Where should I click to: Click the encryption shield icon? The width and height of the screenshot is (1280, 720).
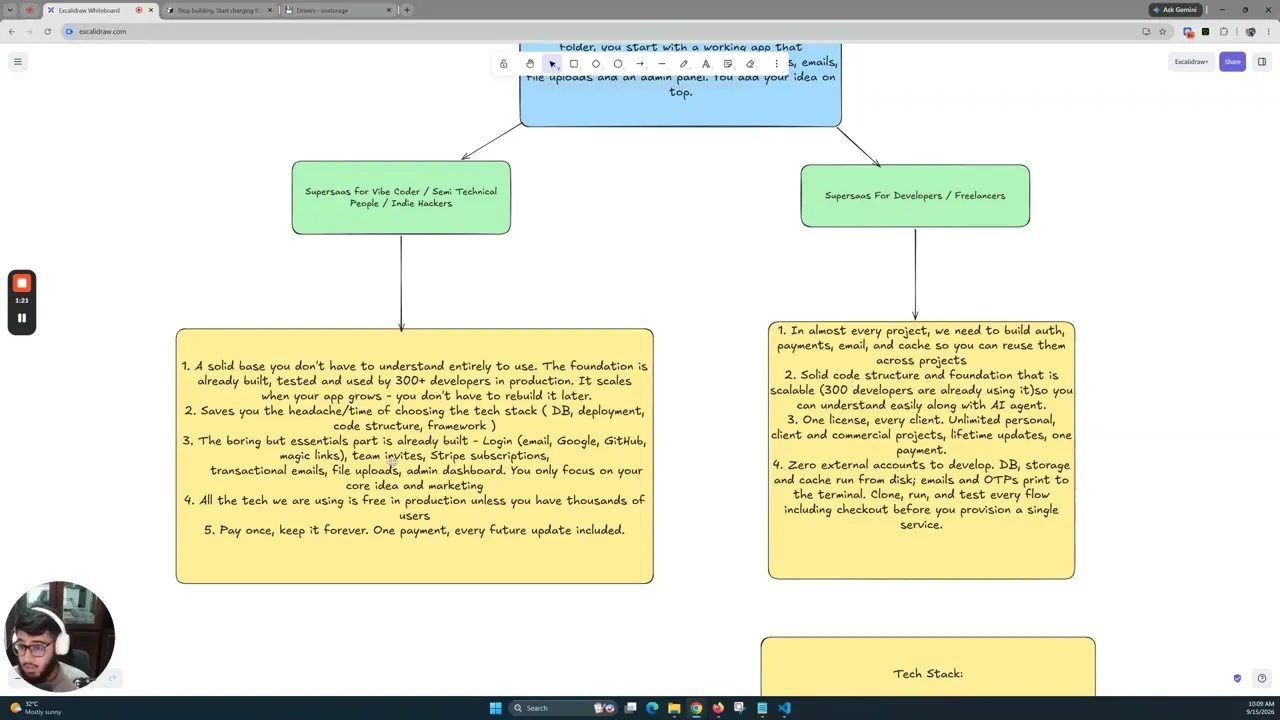1237,678
